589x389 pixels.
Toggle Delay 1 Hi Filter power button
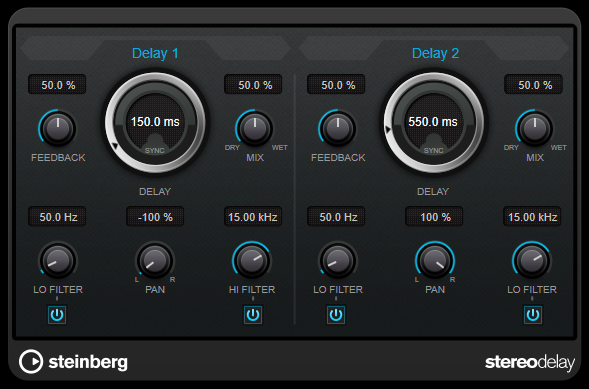point(253,315)
